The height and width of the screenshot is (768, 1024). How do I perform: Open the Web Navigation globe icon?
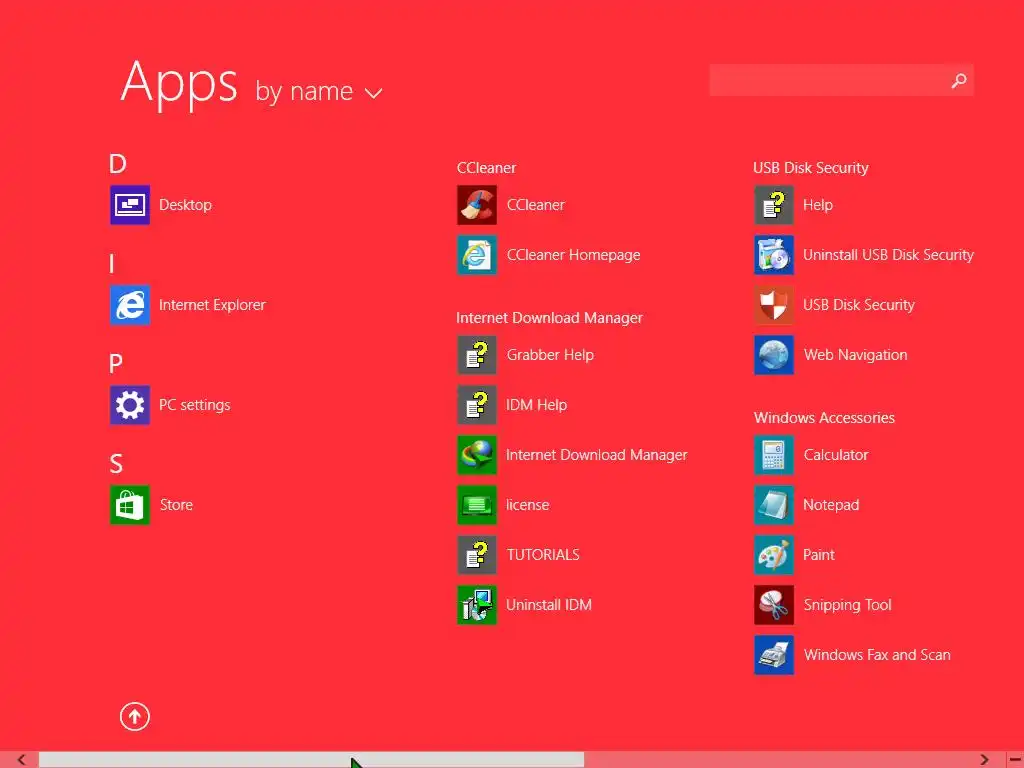pos(774,355)
